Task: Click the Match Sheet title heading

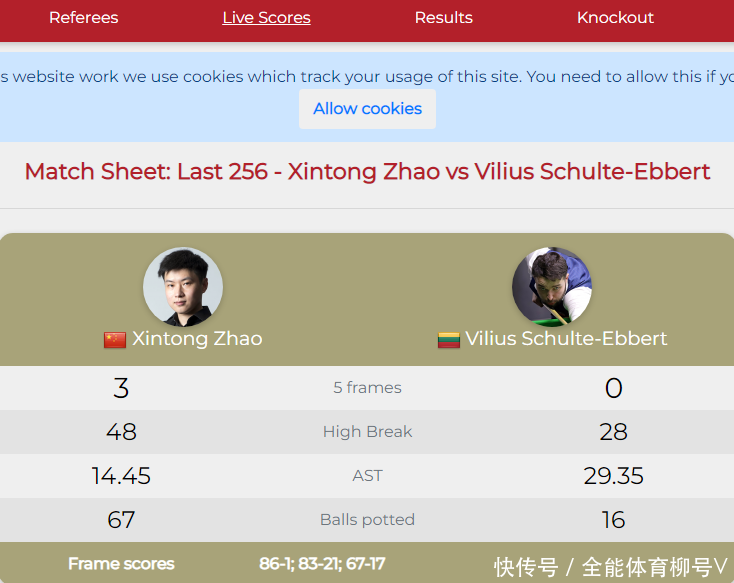Action: pyautogui.click(x=367, y=172)
